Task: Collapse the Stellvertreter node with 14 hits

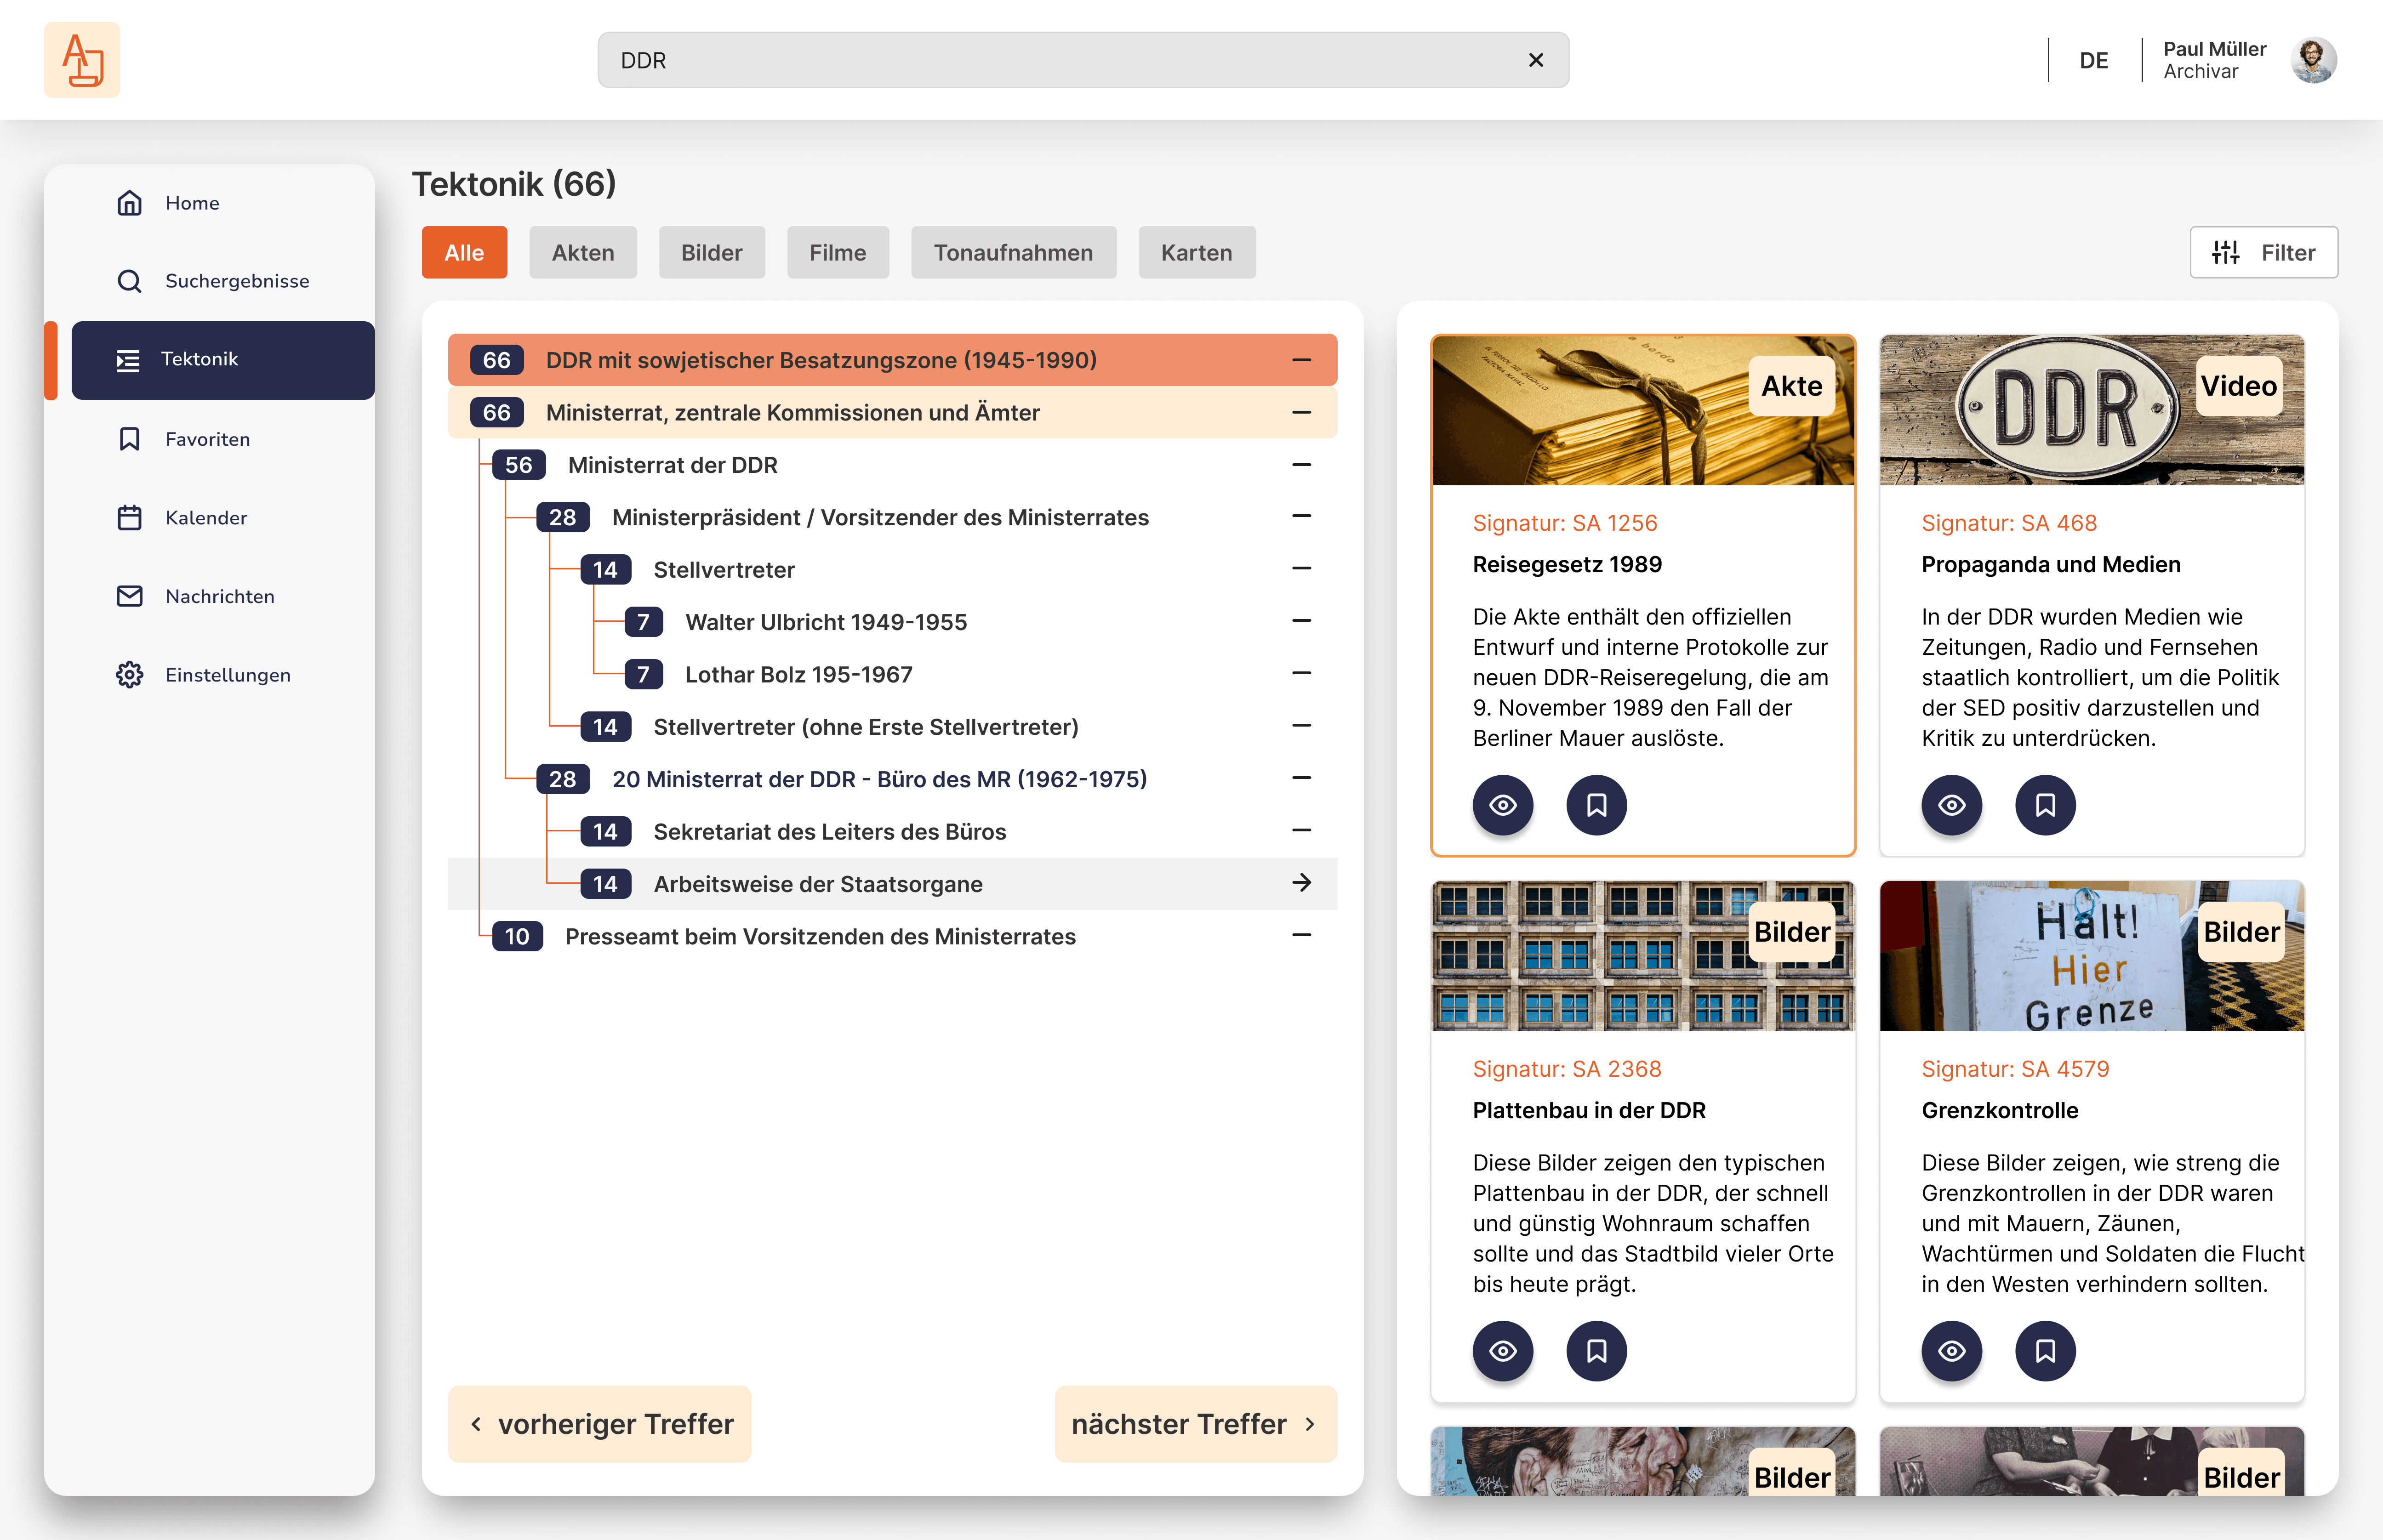Action: tap(1301, 569)
